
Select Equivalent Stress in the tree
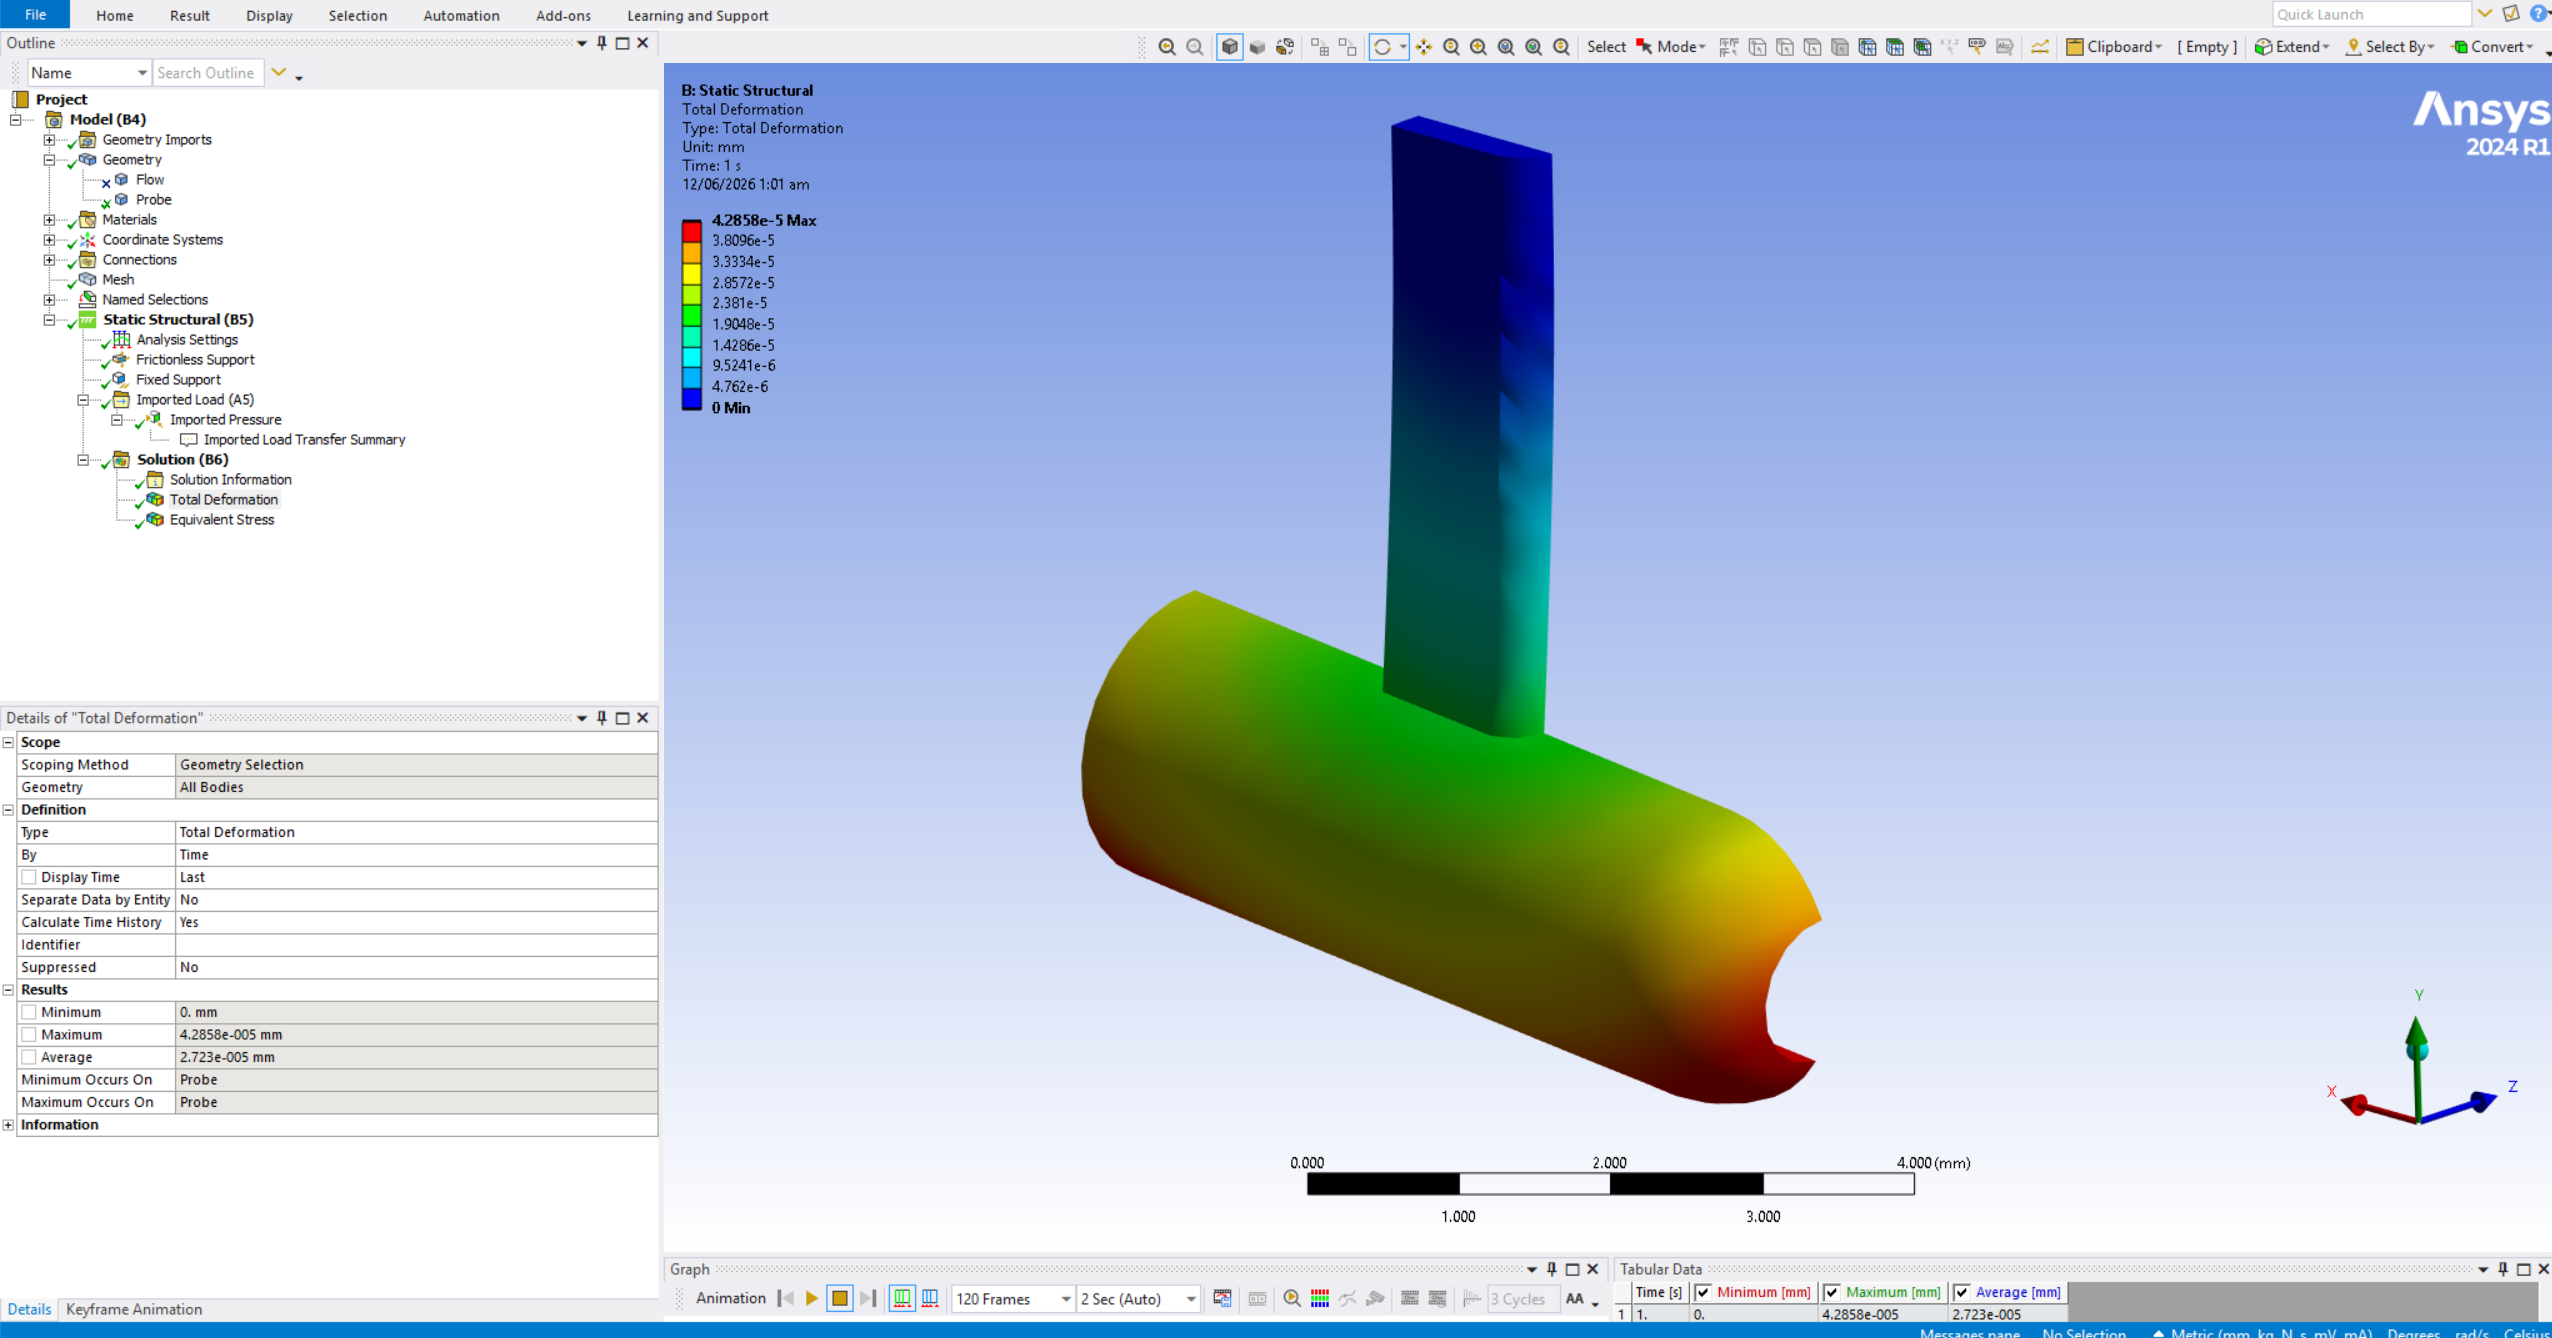coord(222,519)
